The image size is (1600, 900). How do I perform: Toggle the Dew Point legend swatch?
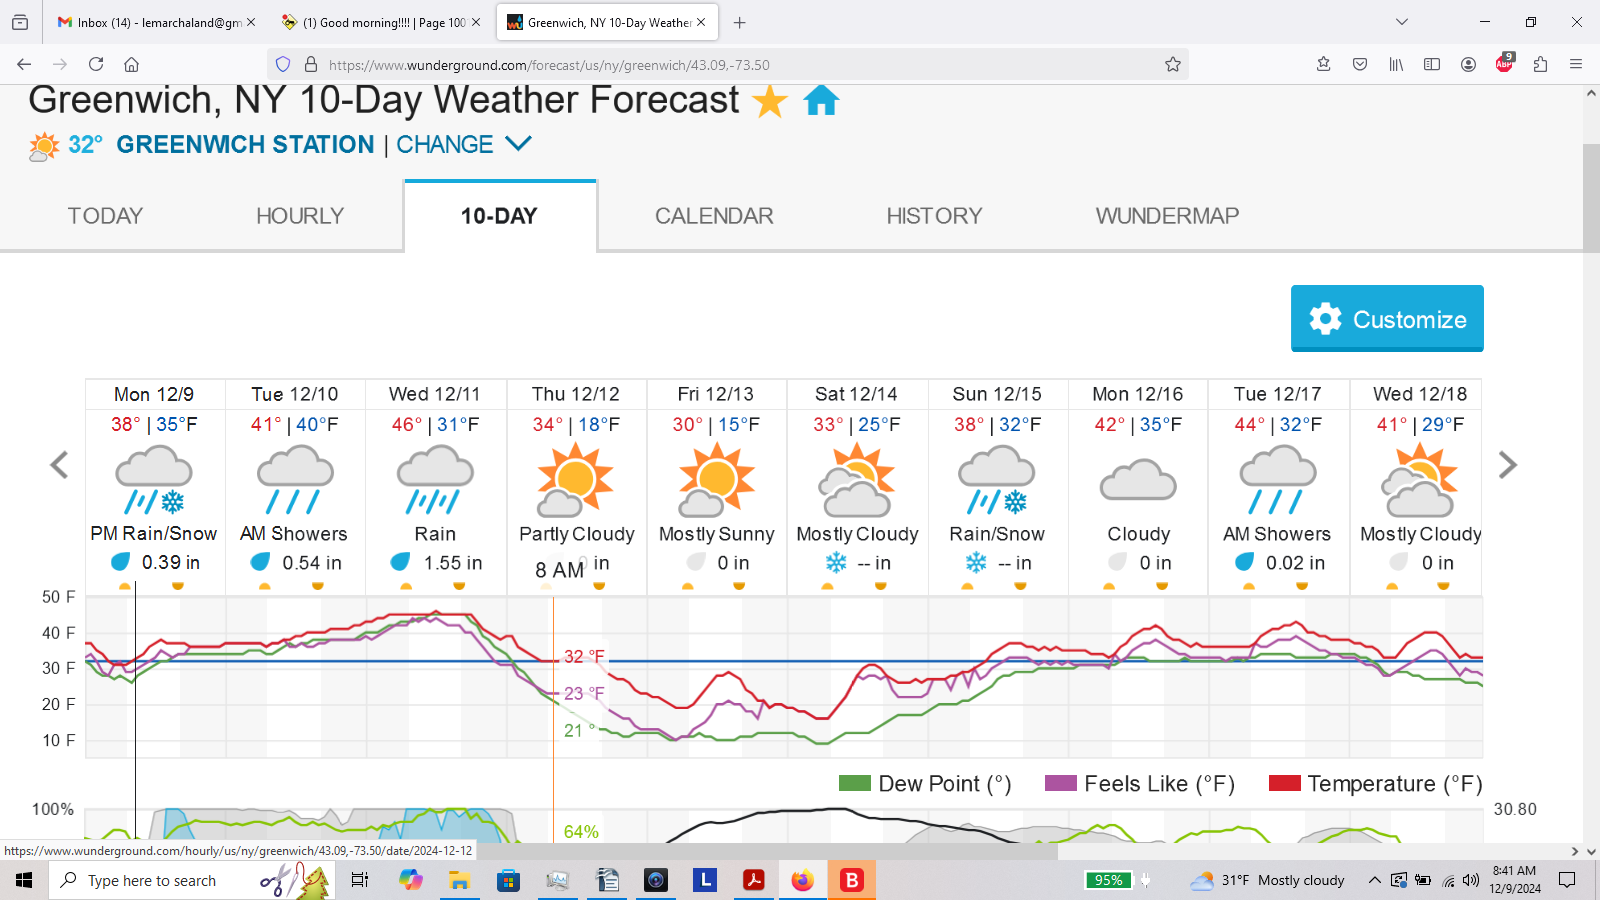[855, 784]
